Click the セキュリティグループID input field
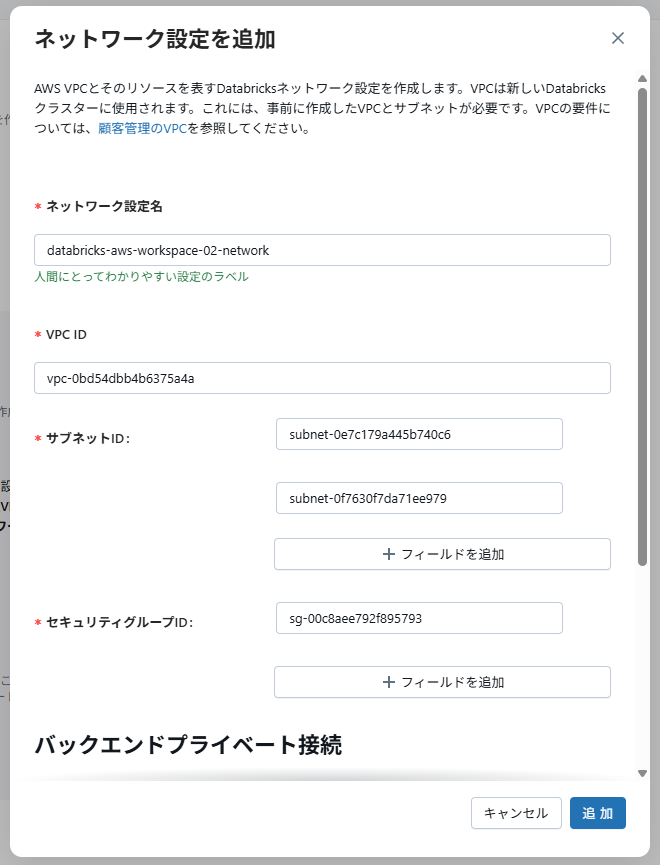The width and height of the screenshot is (660, 865). pos(418,618)
